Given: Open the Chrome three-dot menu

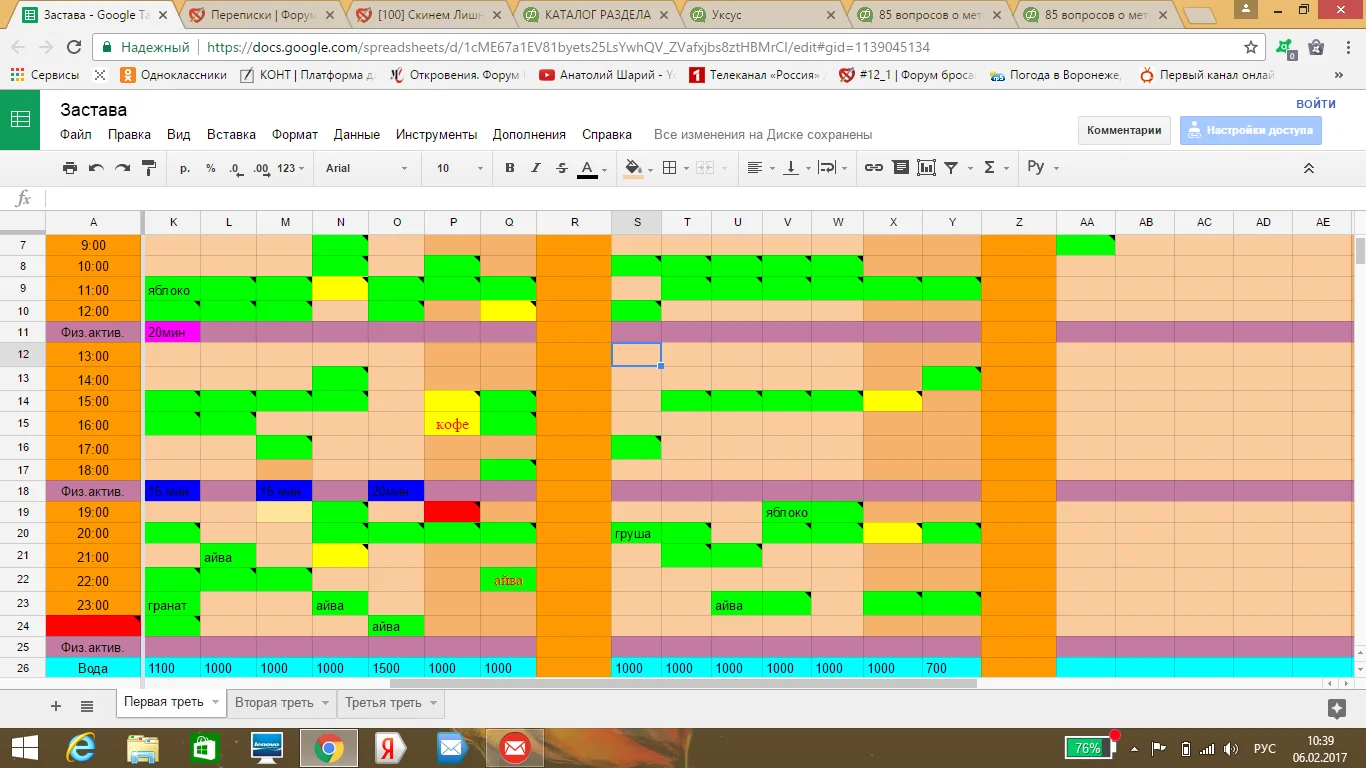Looking at the screenshot, I should point(1347,47).
